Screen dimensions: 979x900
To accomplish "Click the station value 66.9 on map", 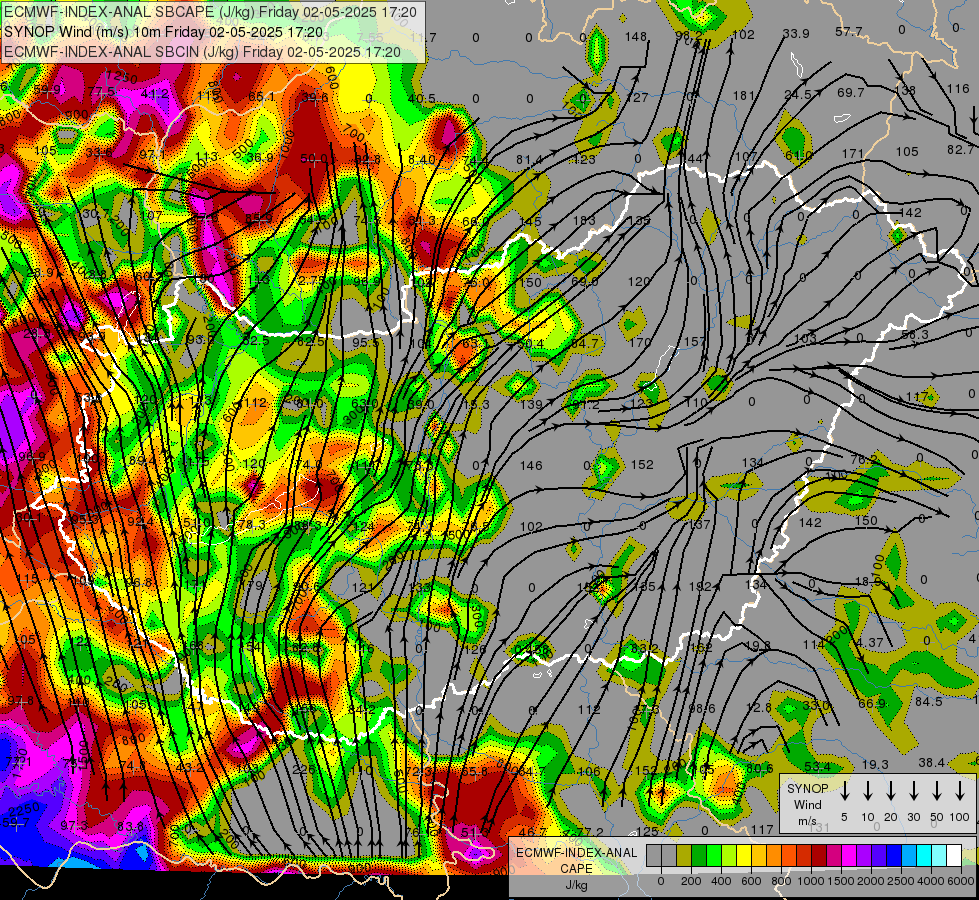I will [872, 704].
